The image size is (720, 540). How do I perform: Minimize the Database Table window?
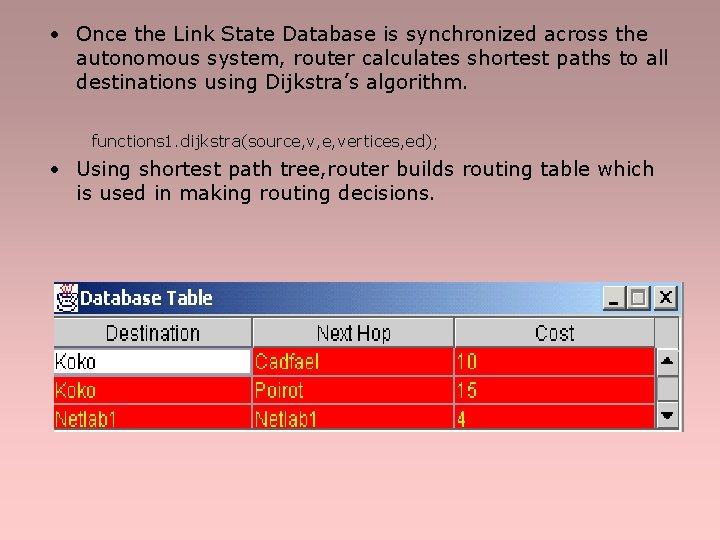coord(614,298)
